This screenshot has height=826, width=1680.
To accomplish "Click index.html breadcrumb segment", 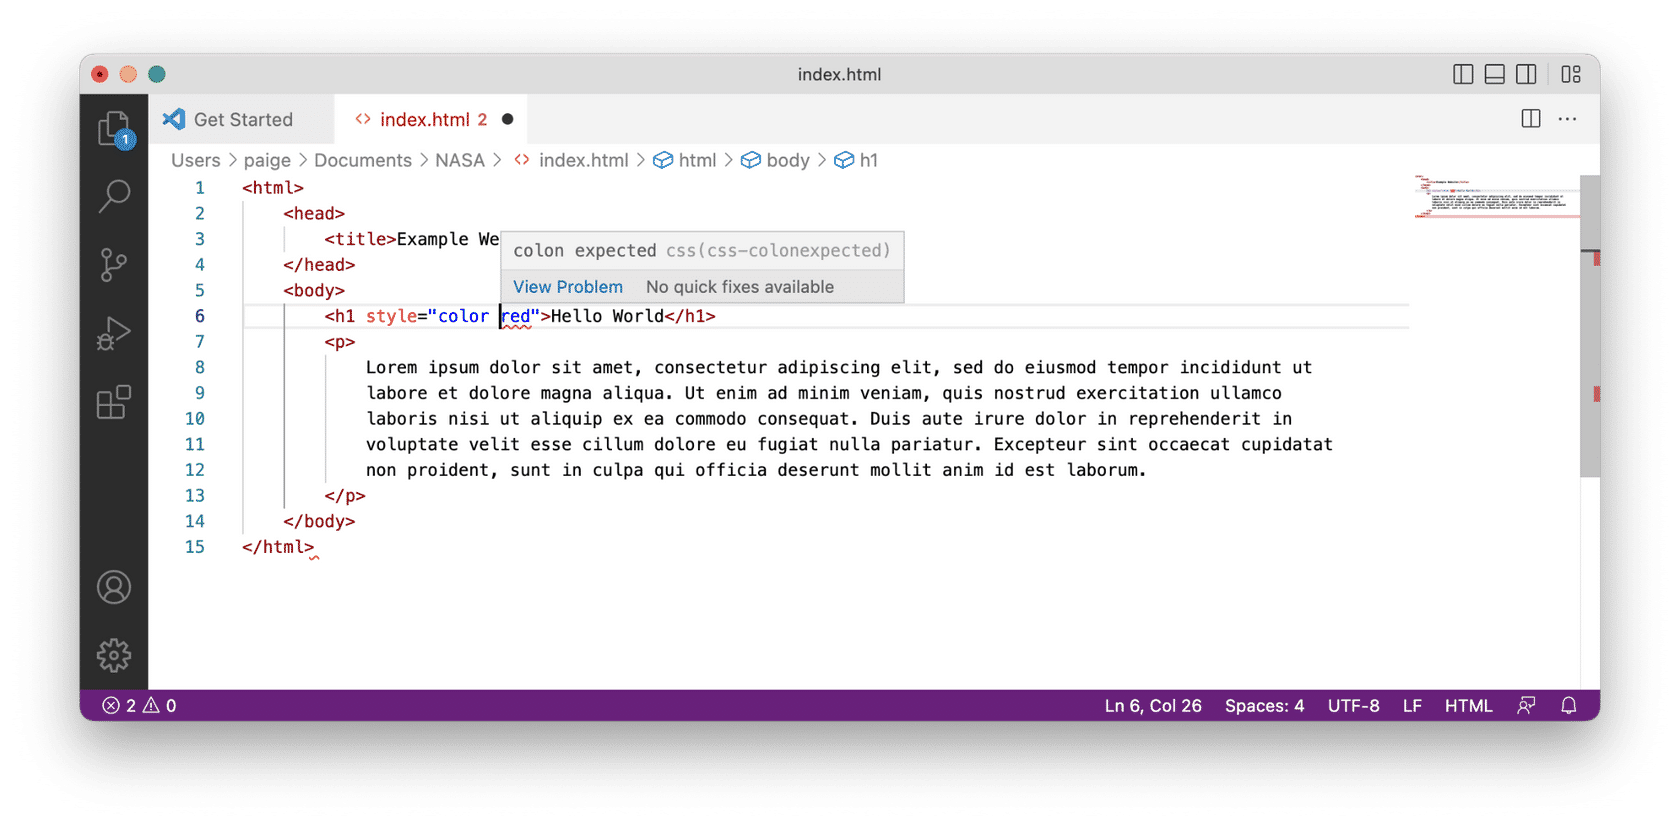I will (572, 160).
